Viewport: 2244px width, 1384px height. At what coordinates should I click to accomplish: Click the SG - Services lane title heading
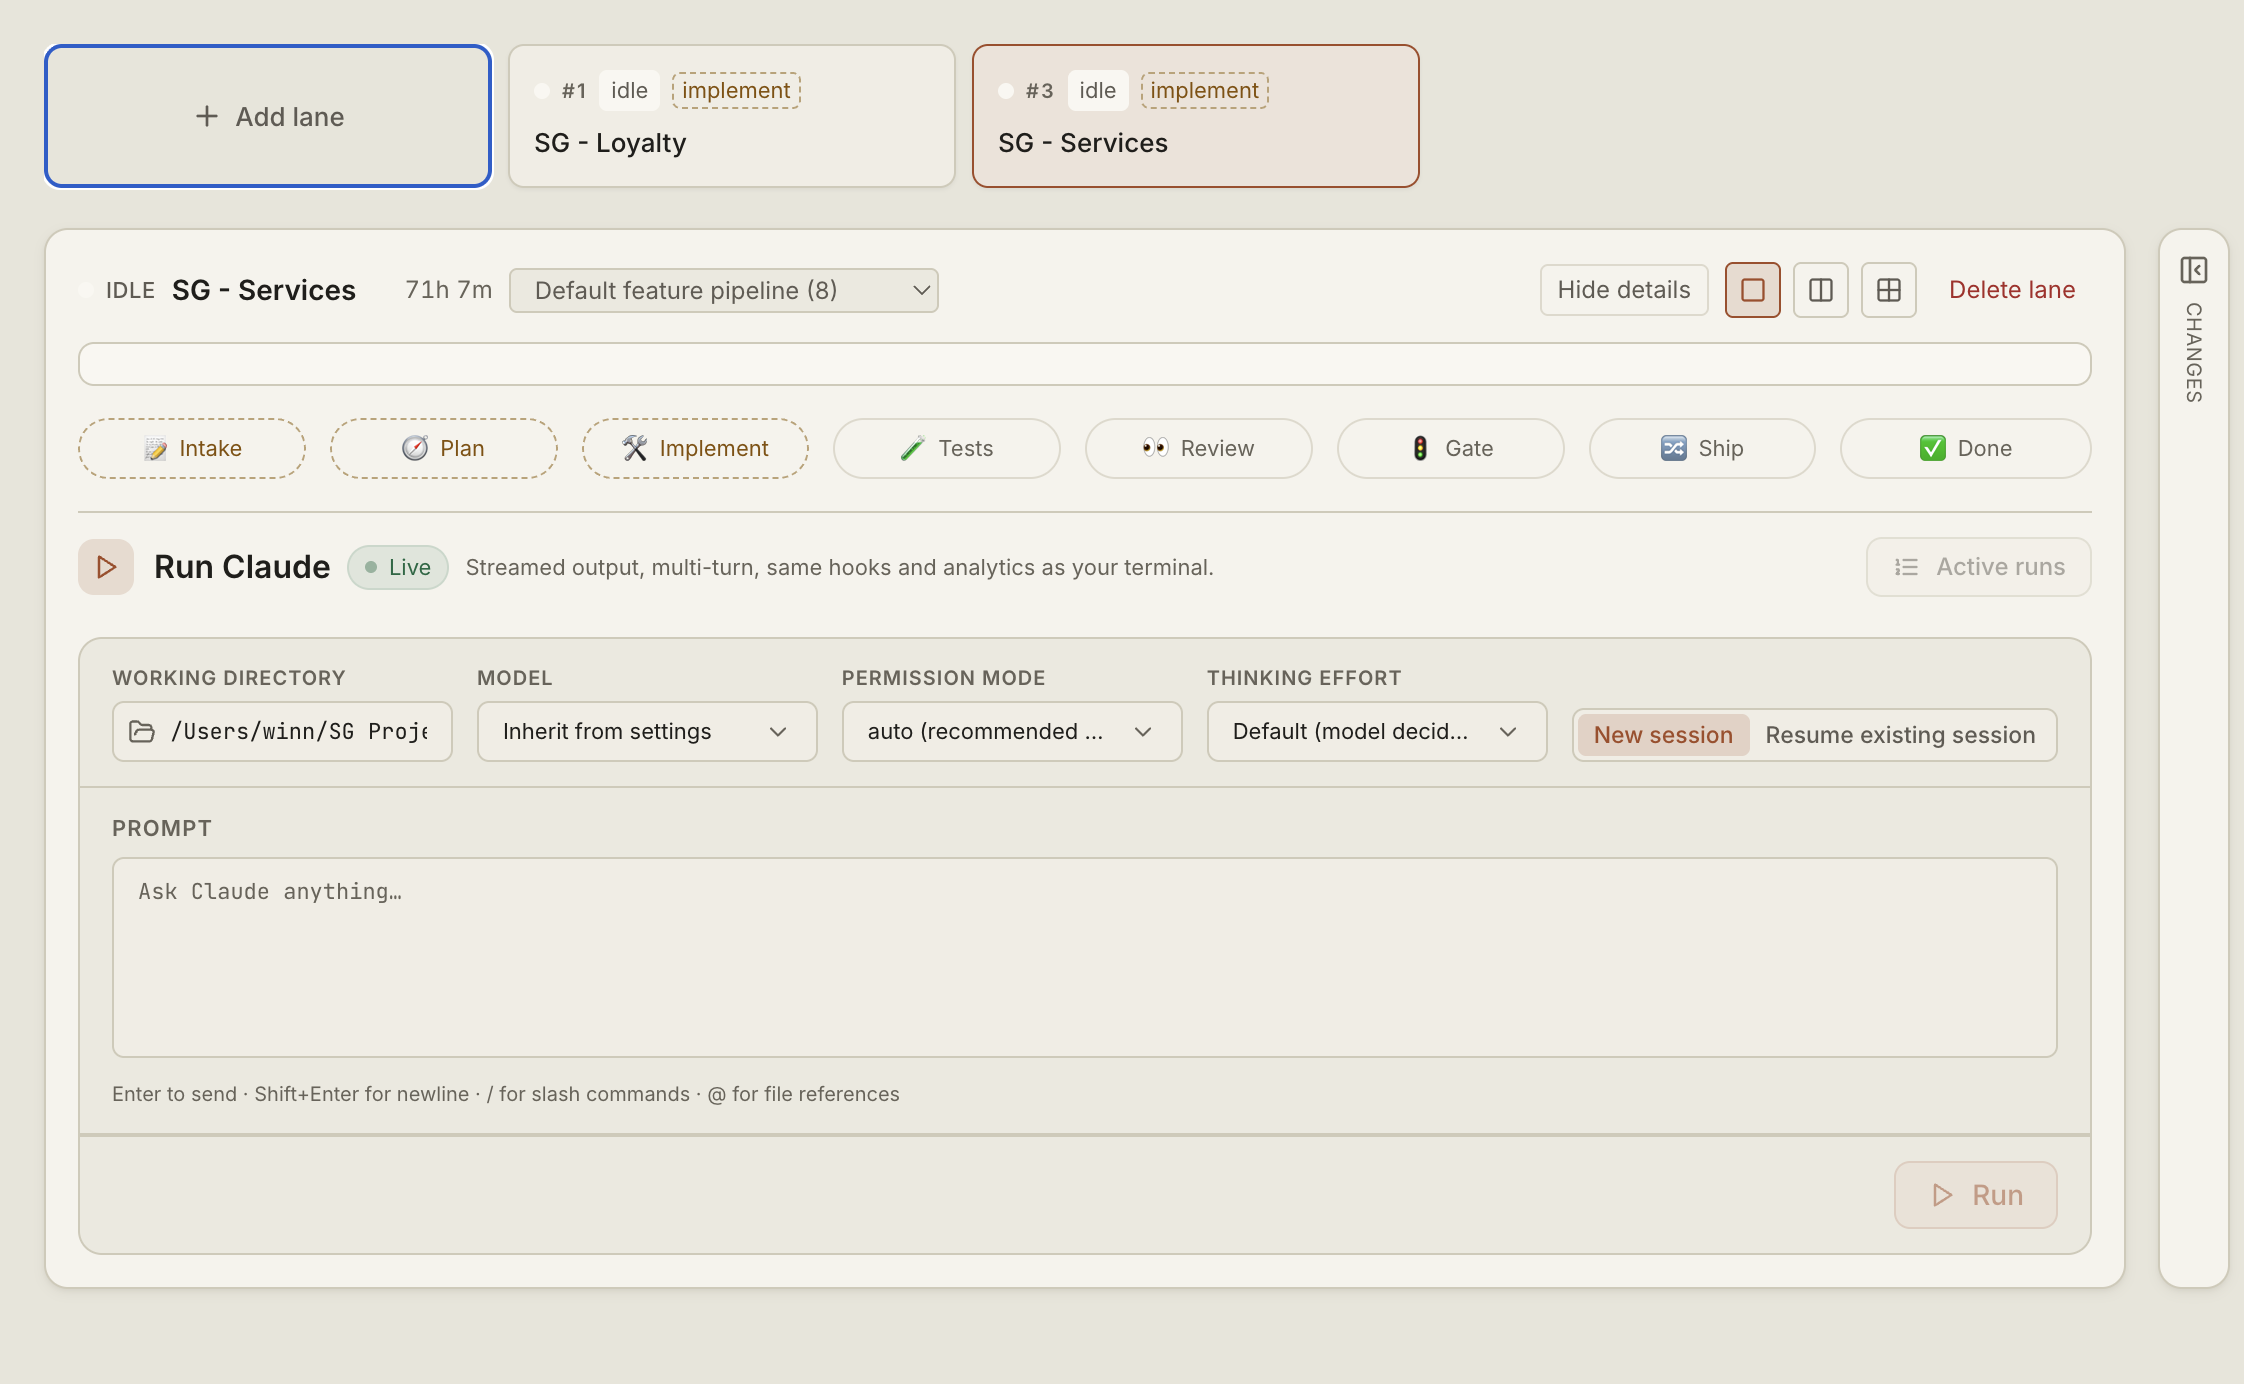point(264,290)
